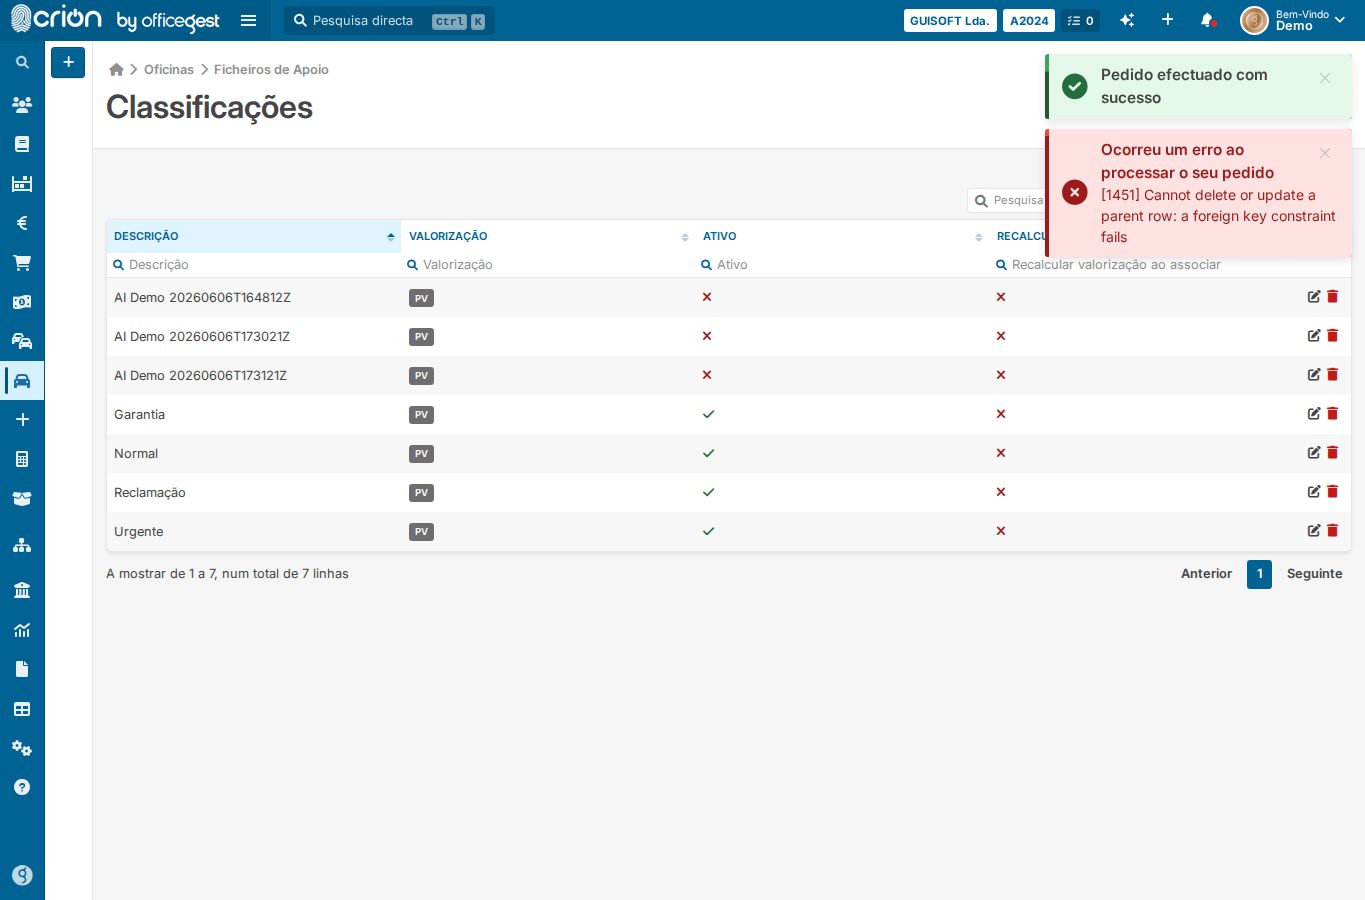The width and height of the screenshot is (1365, 900).
Task: Select the Reclamação description cell
Action: click(x=150, y=492)
